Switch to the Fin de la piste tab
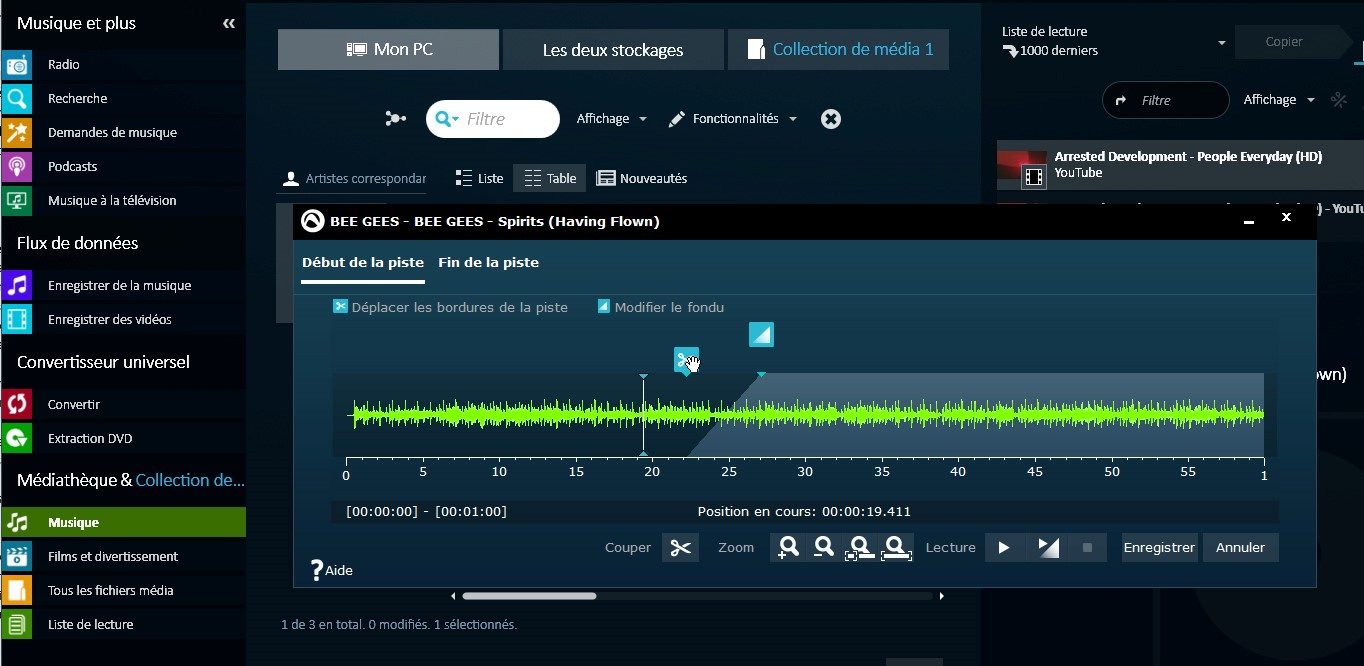Image resolution: width=1364 pixels, height=666 pixels. pyautogui.click(x=488, y=262)
